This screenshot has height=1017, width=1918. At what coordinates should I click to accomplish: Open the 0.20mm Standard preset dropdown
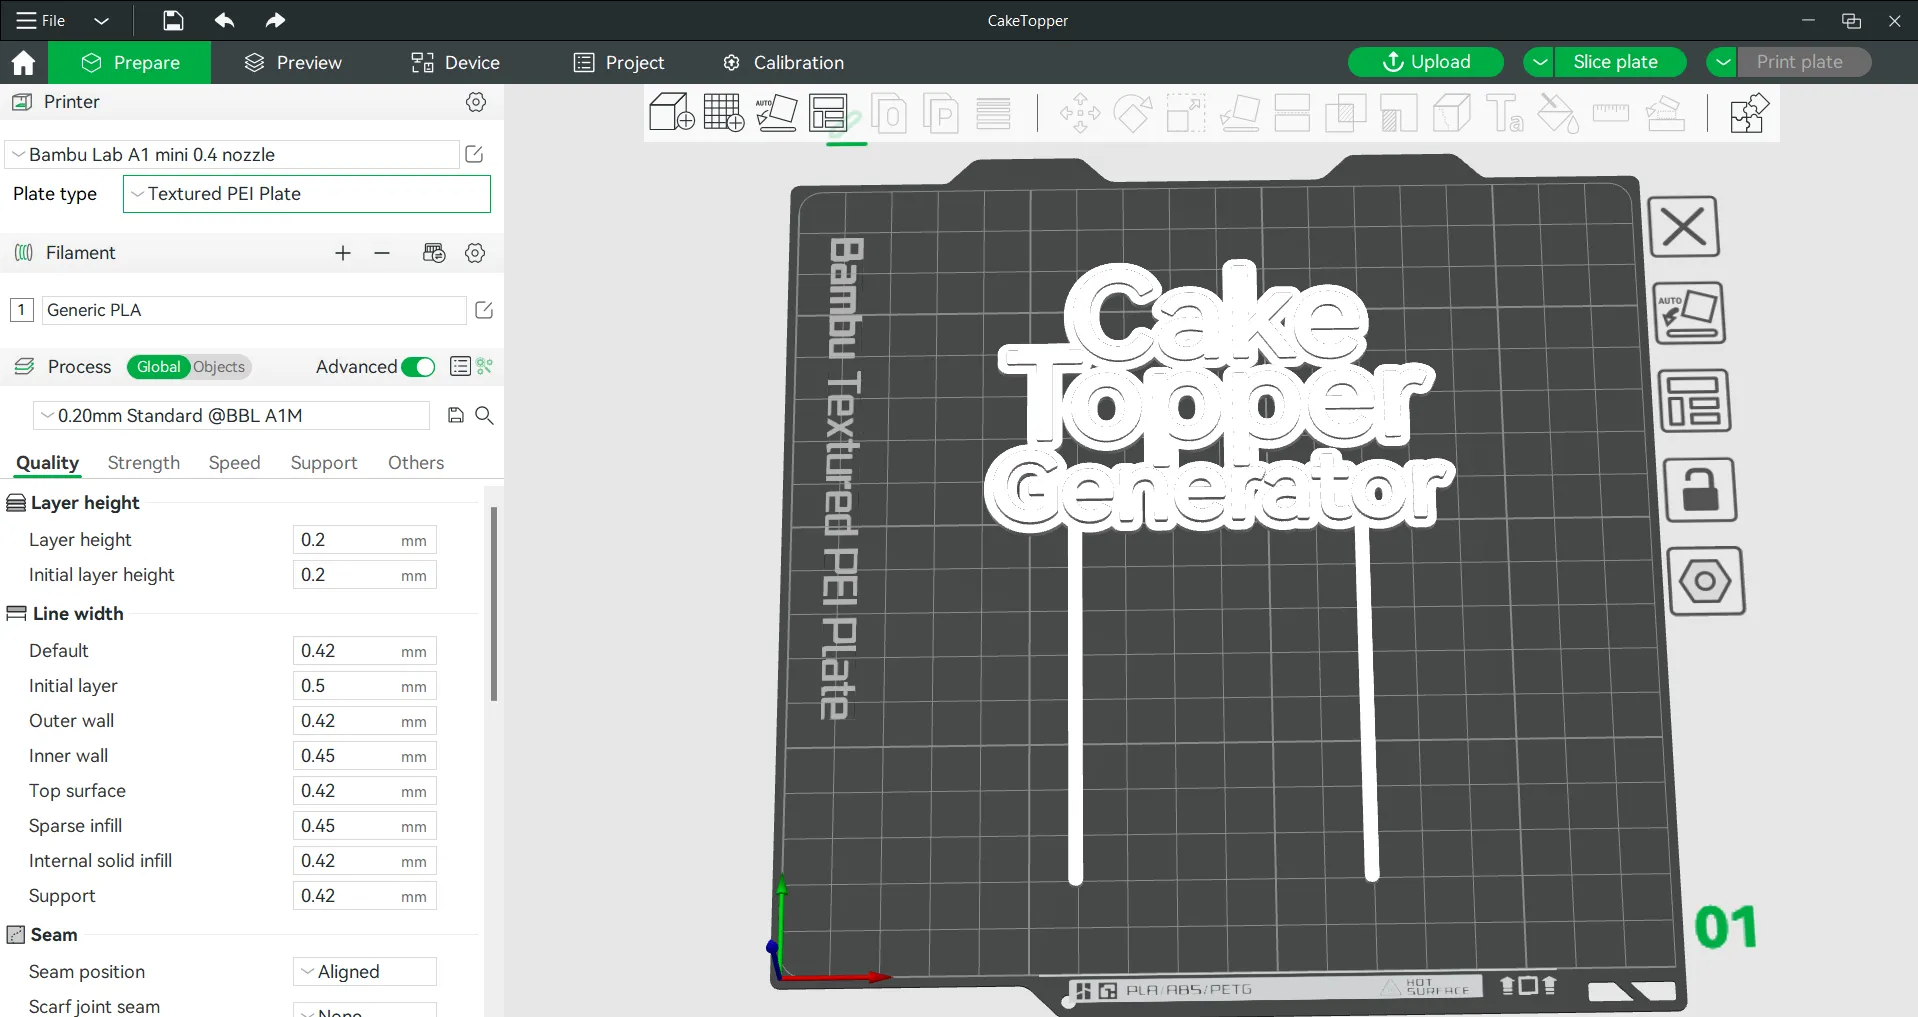[x=230, y=415]
